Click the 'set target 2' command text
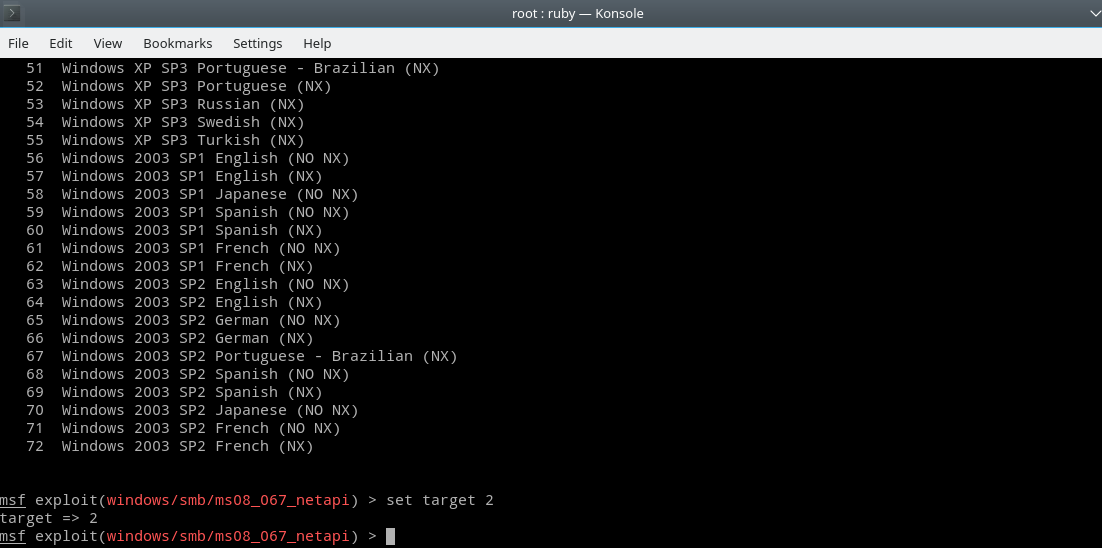The width and height of the screenshot is (1102, 548). (440, 500)
